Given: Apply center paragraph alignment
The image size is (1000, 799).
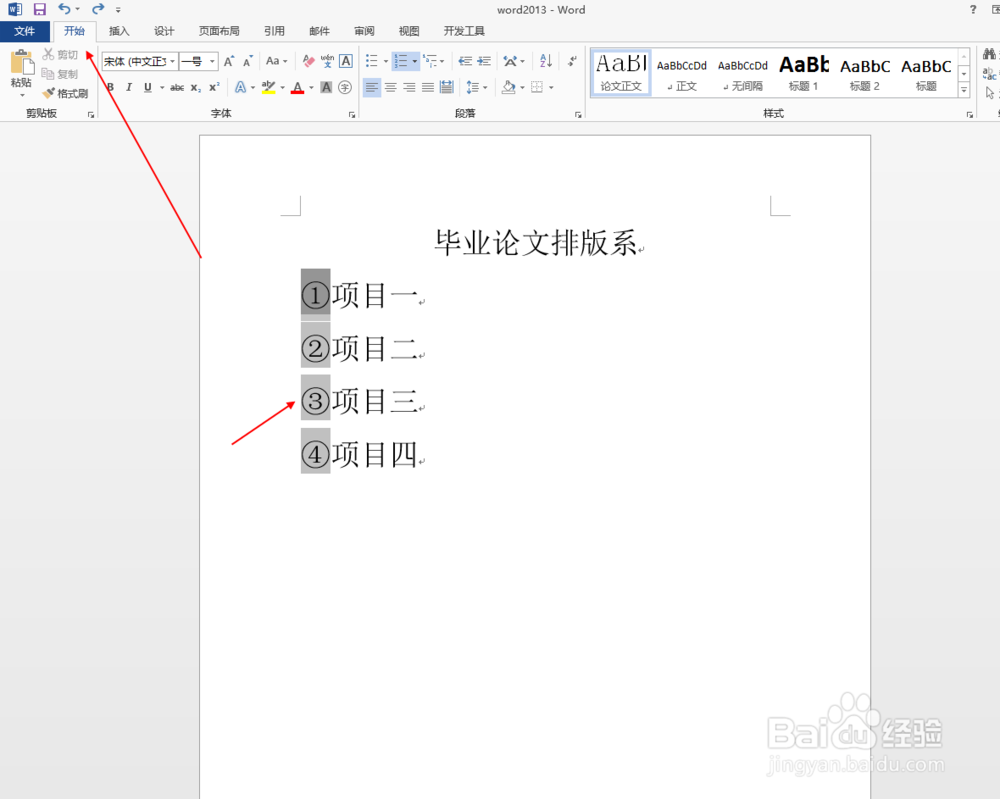Looking at the screenshot, I should tap(390, 88).
